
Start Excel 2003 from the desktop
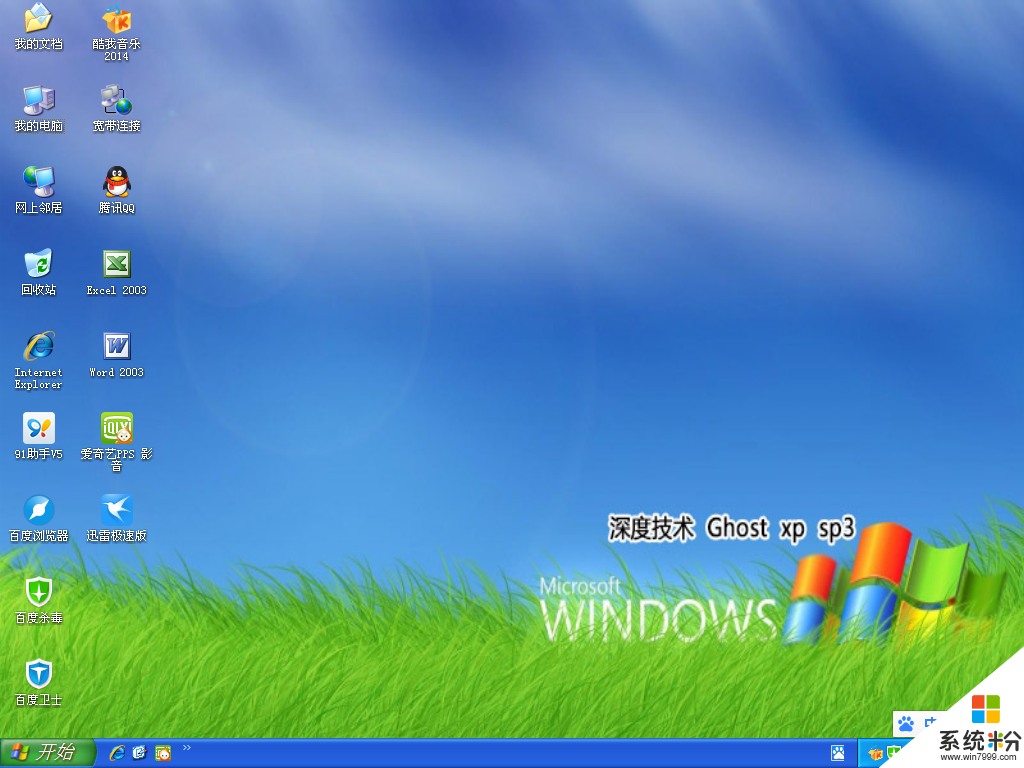(116, 265)
